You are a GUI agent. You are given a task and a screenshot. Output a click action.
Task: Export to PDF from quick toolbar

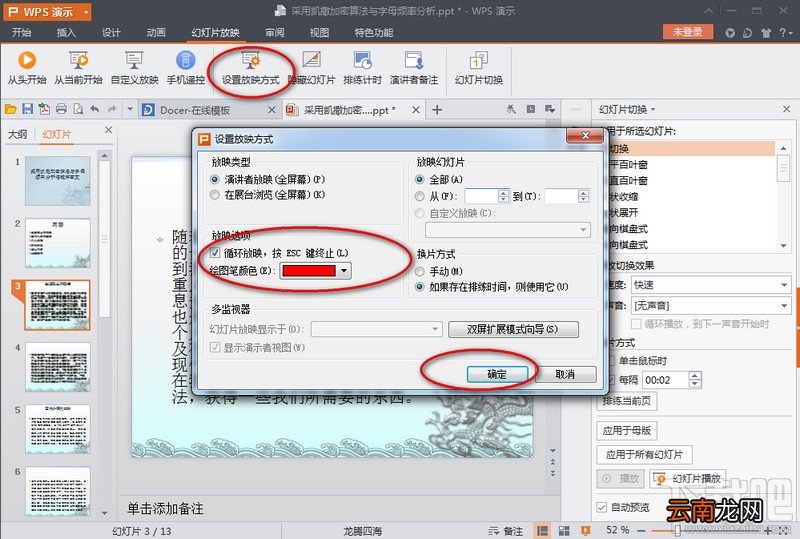click(x=44, y=109)
